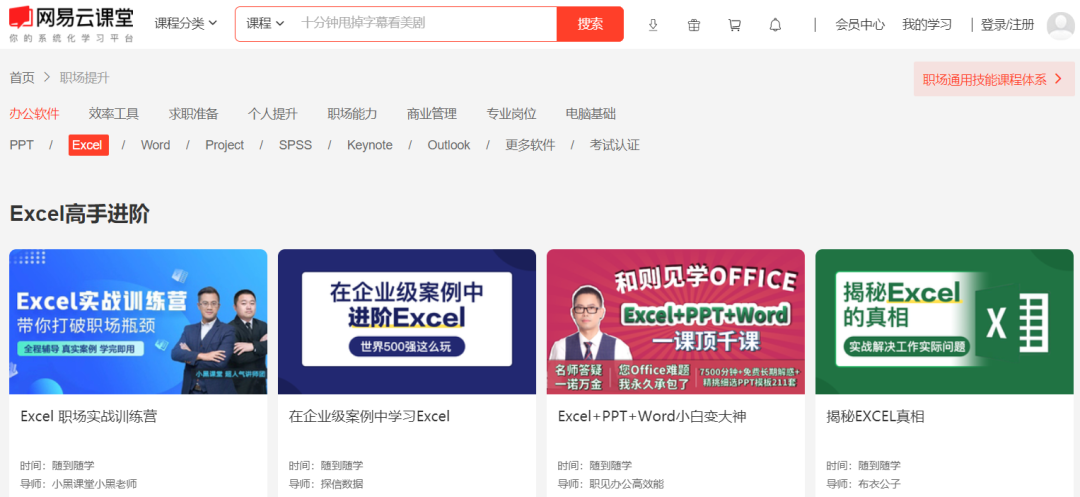Select the 效率工具 category tab
The image size is (1080, 497).
point(114,114)
